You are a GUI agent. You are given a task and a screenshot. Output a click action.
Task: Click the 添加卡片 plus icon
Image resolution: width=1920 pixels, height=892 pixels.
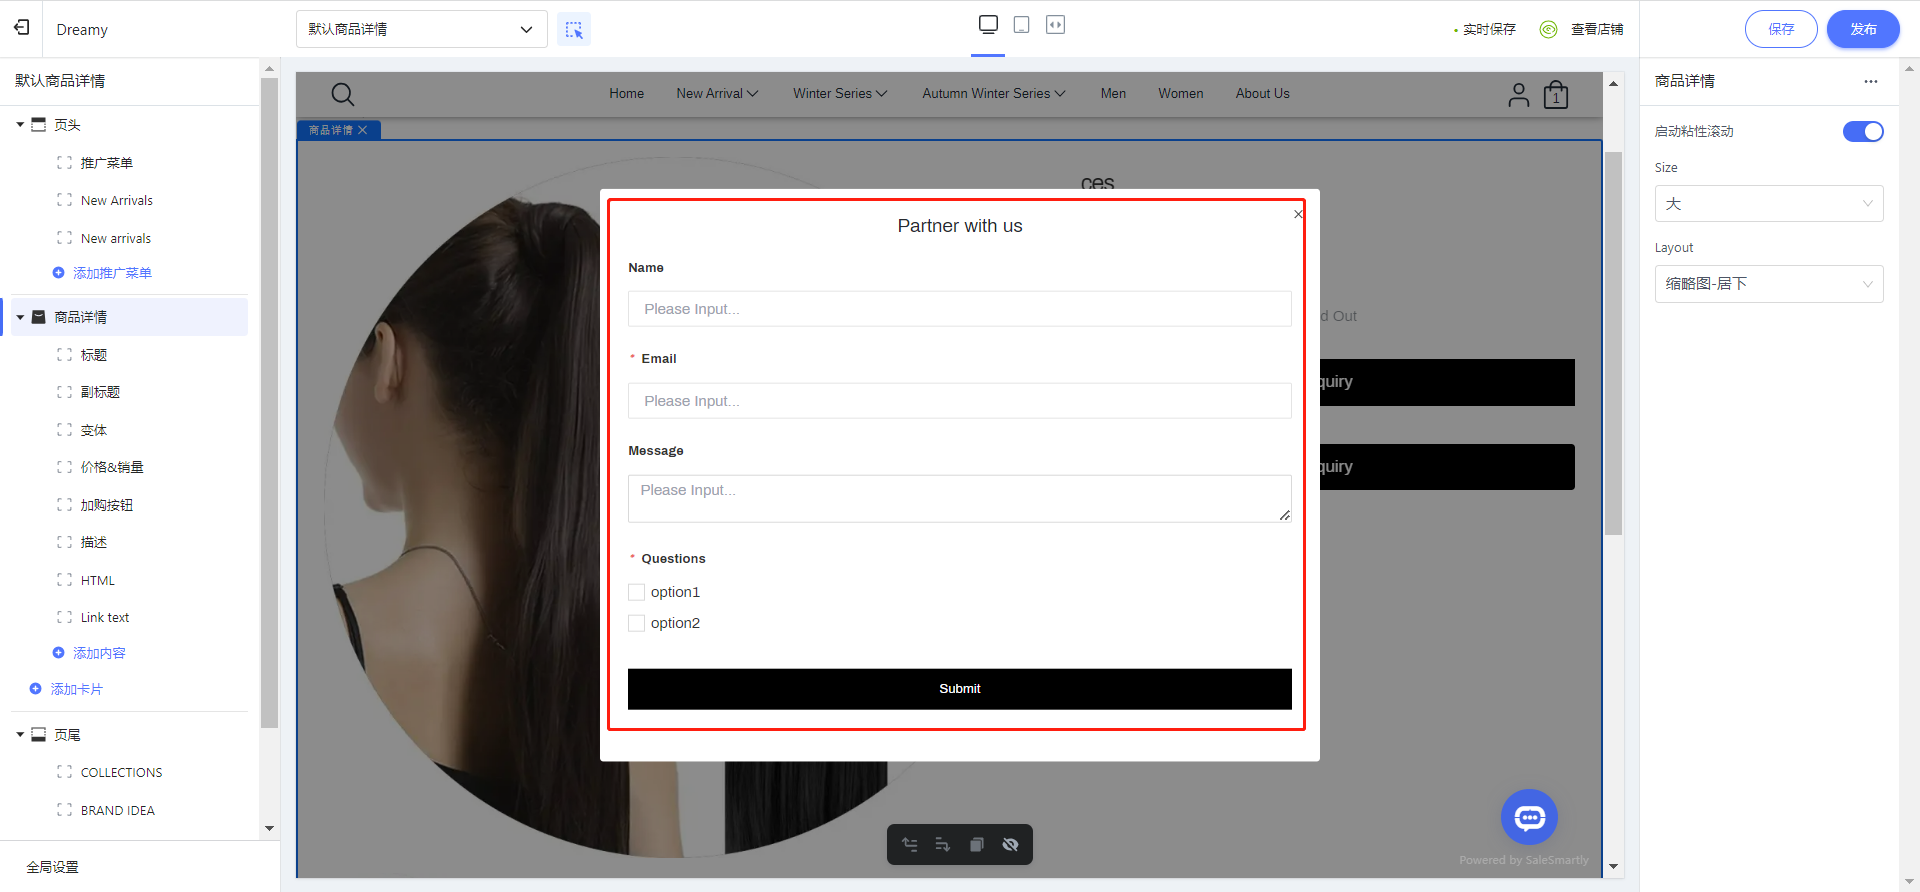point(36,689)
